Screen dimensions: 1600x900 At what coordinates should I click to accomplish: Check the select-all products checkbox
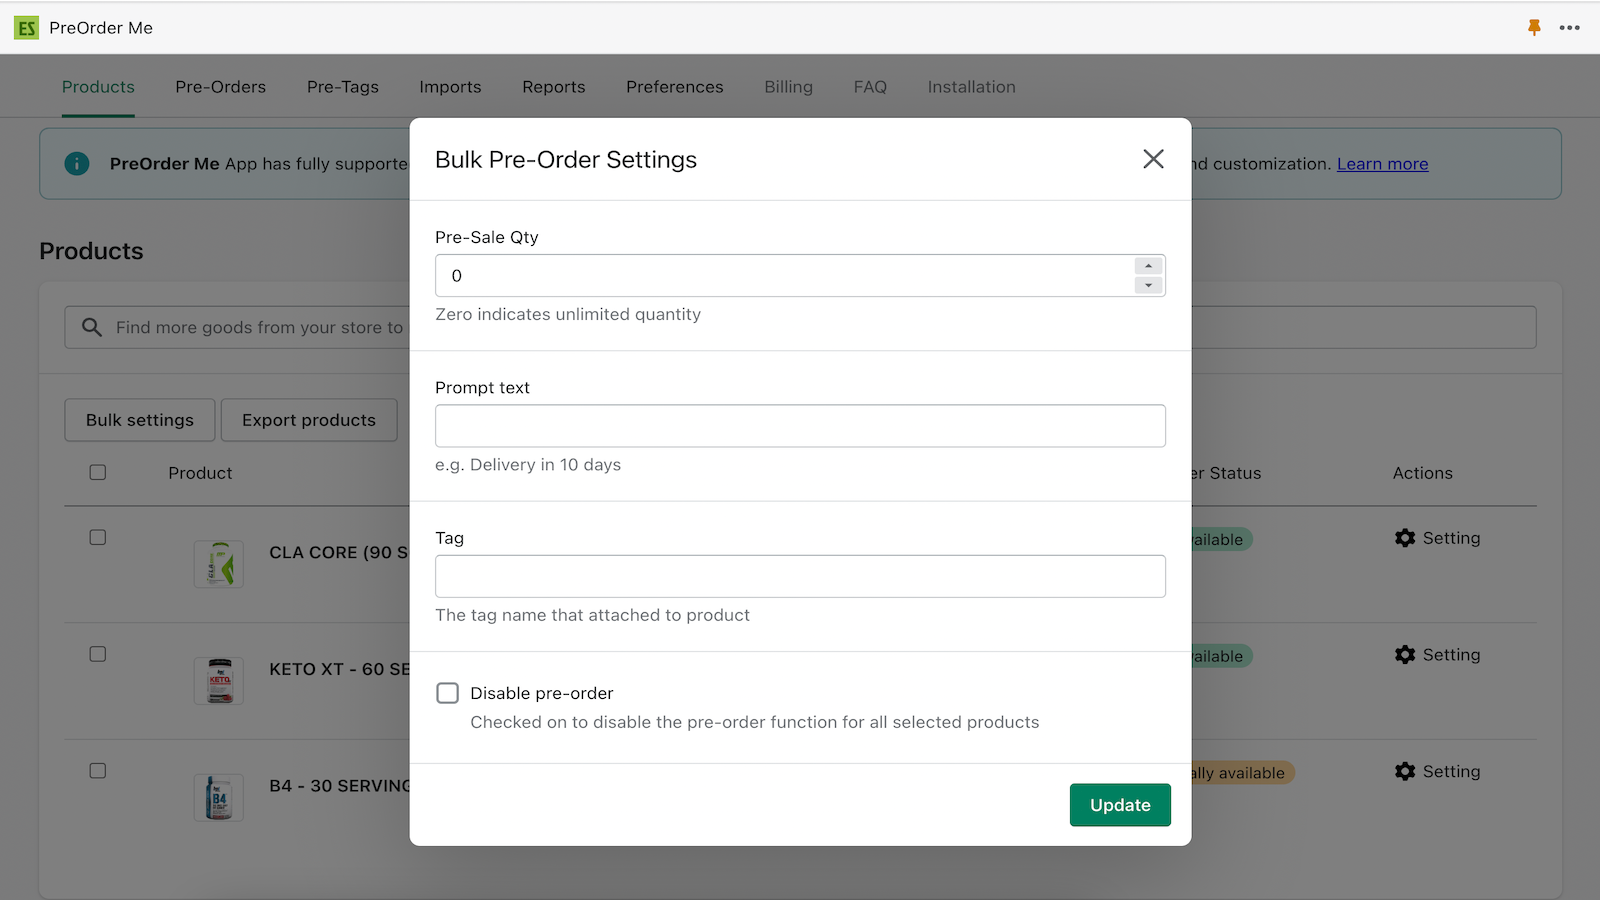point(97,471)
